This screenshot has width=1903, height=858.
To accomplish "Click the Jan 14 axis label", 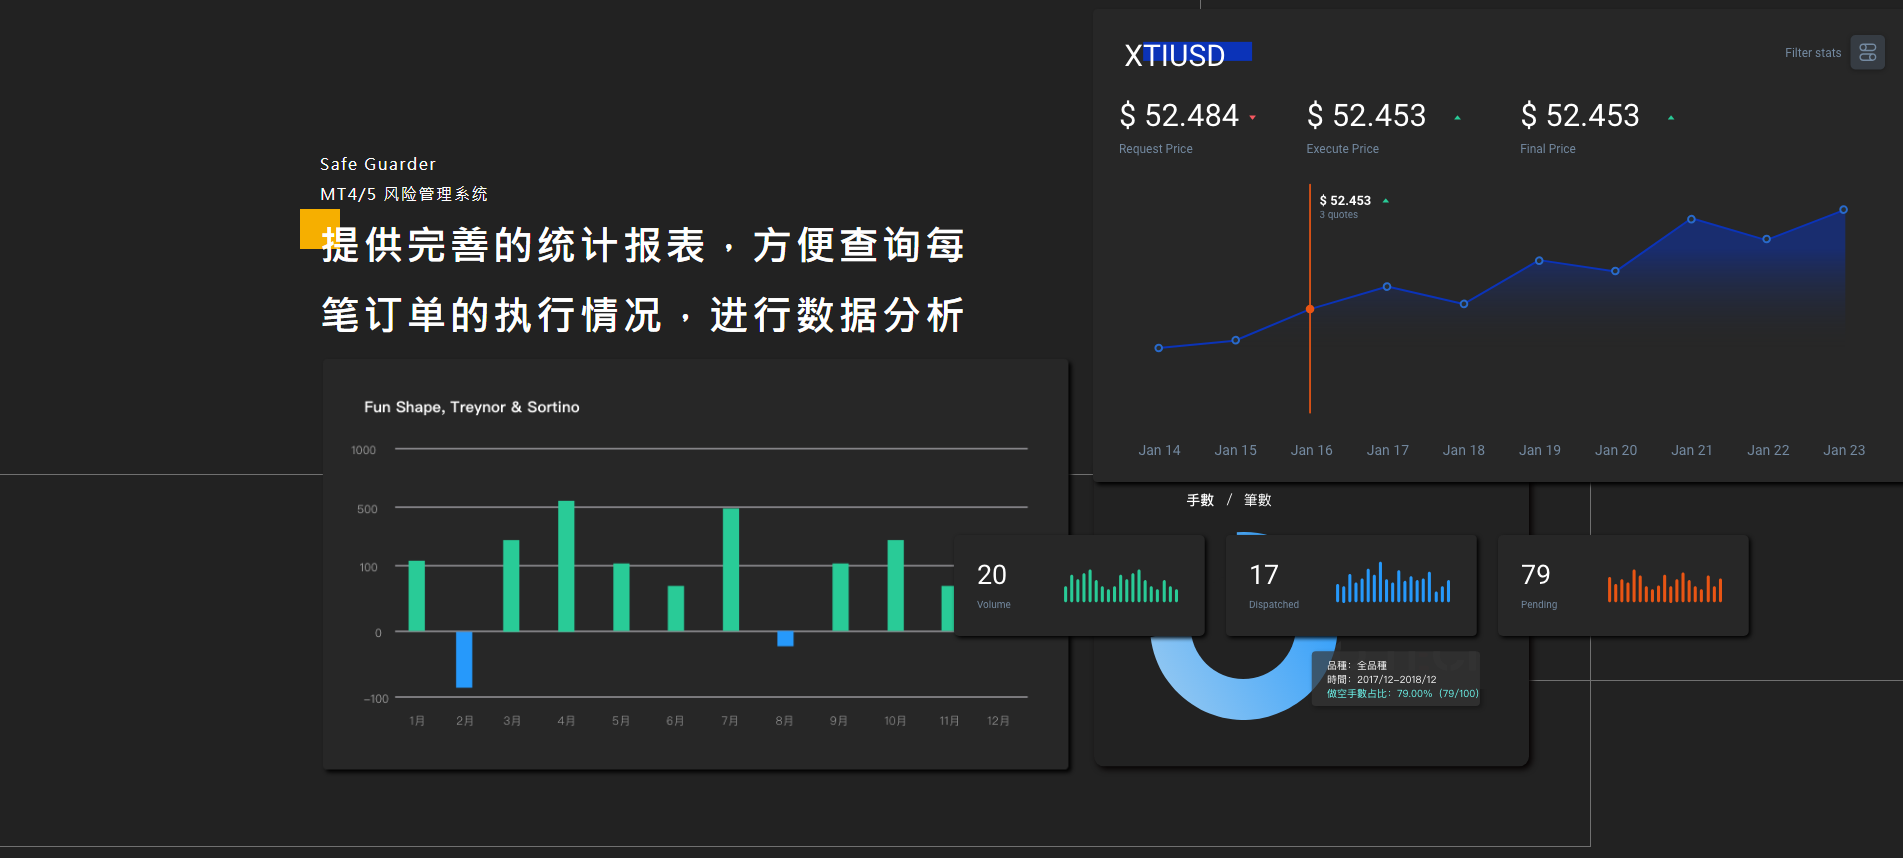I will [x=1159, y=450].
